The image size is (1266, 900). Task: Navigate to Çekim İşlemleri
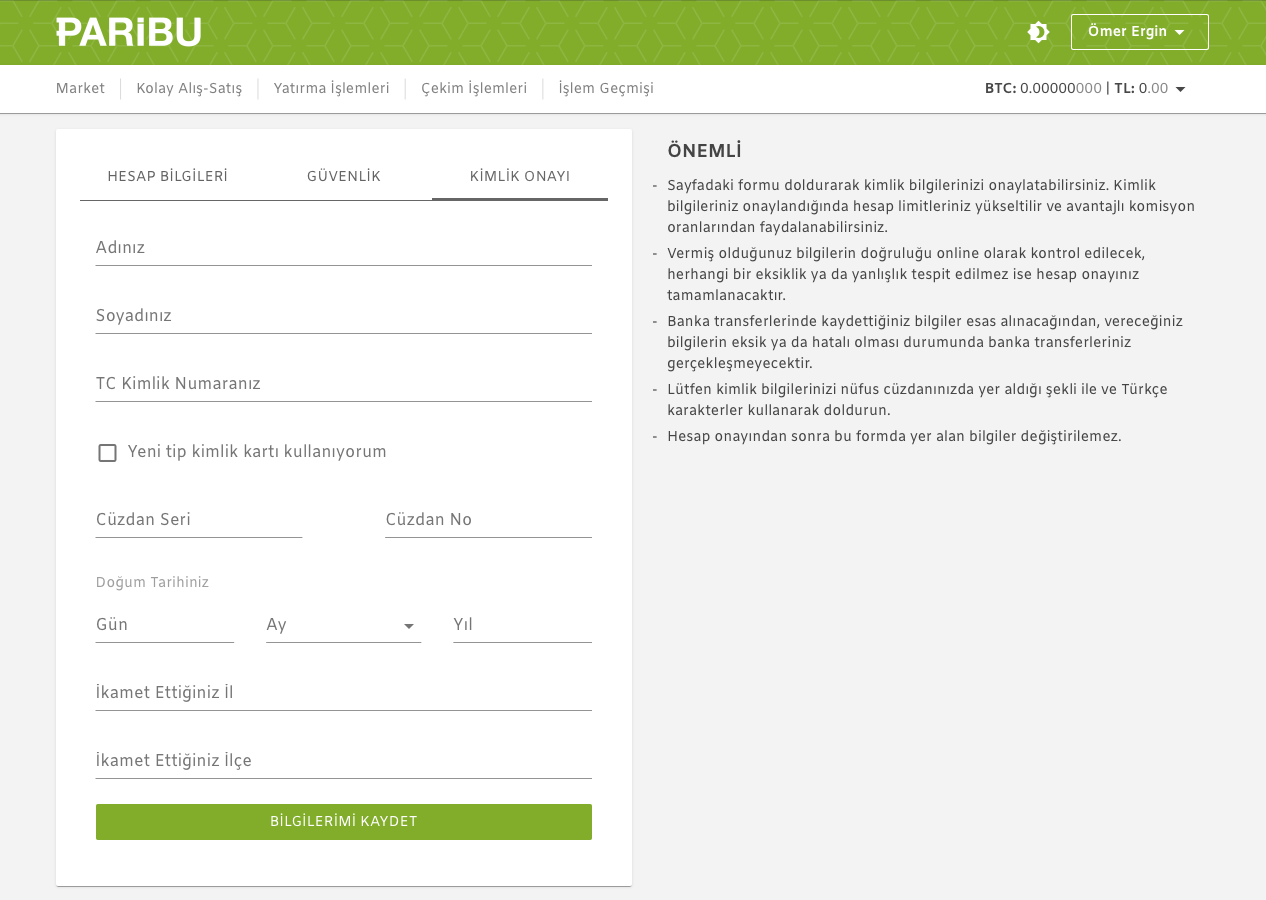(x=474, y=89)
